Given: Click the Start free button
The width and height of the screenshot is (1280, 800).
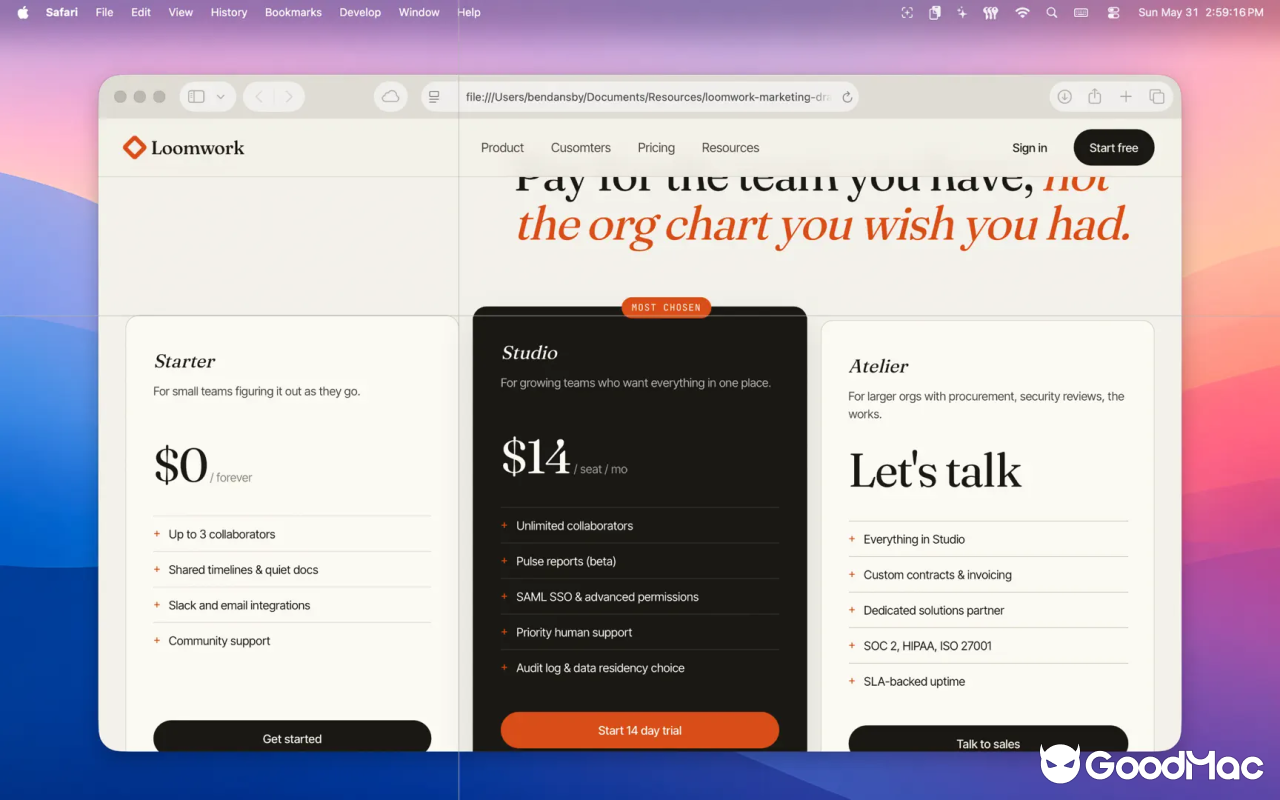Looking at the screenshot, I should [x=1114, y=148].
